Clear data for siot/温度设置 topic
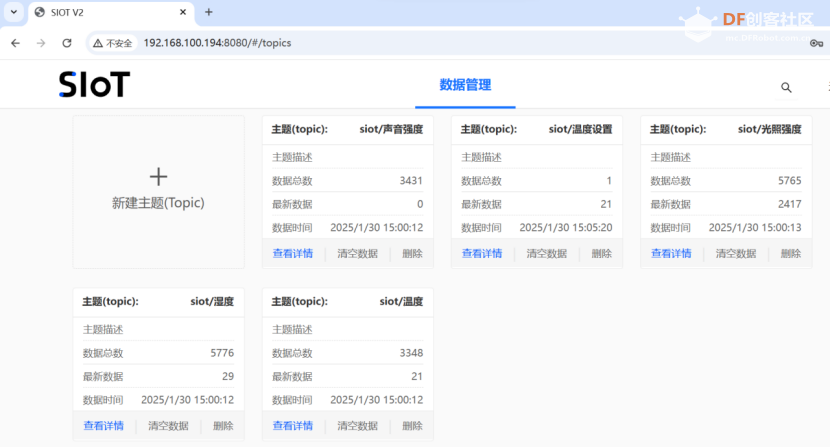 tap(547, 253)
